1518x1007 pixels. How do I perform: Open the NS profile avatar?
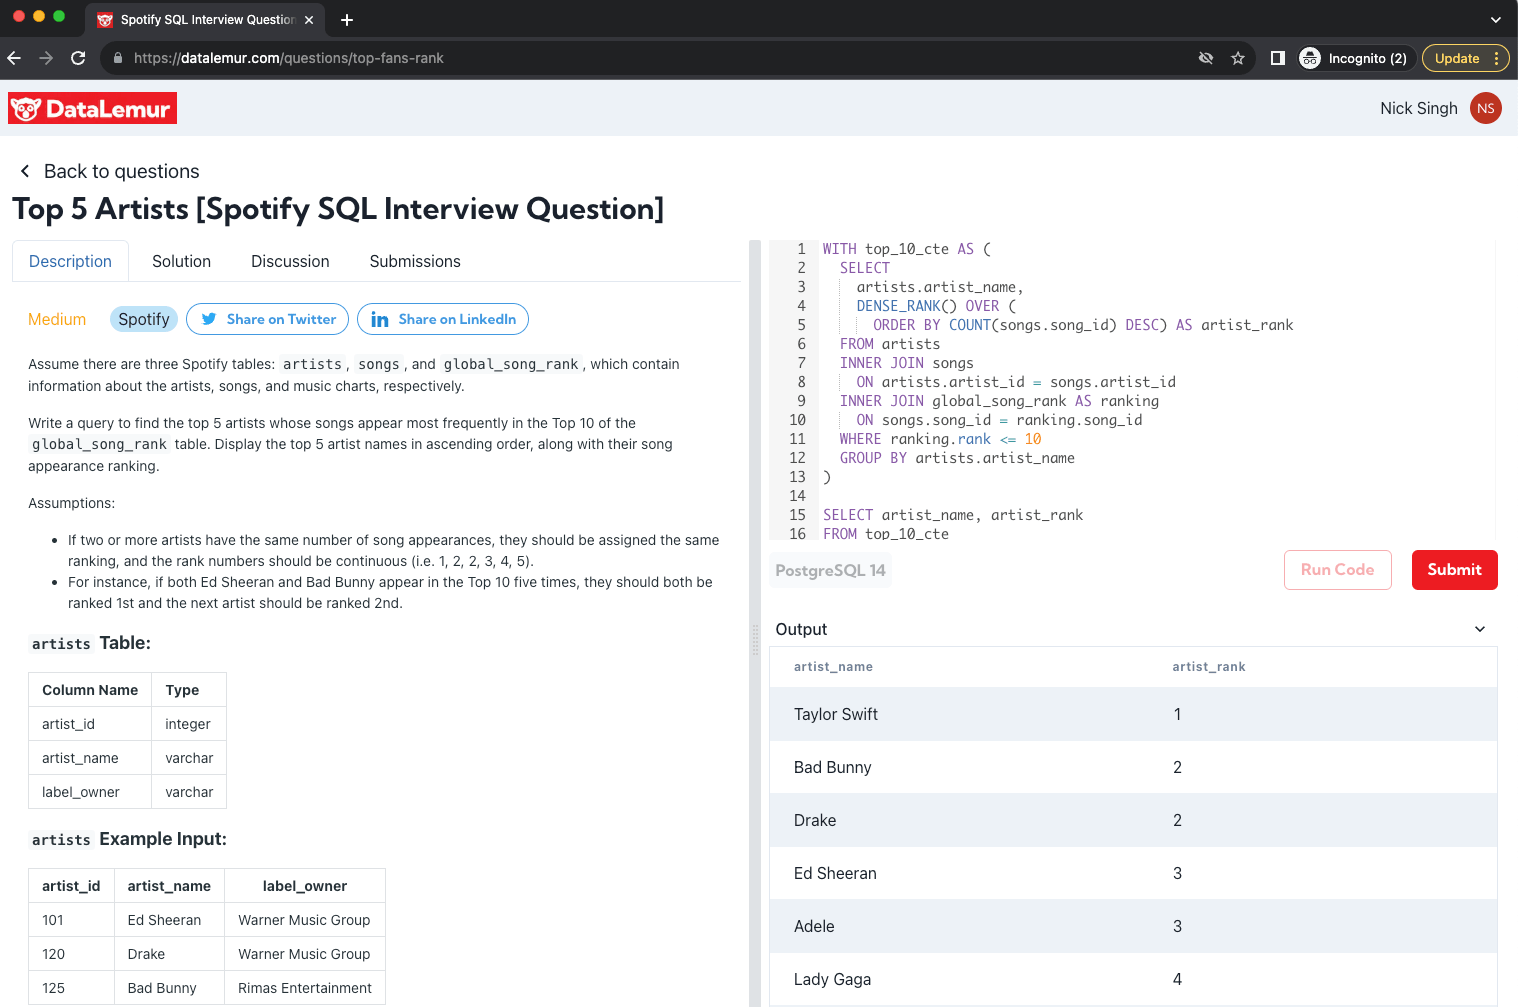pyautogui.click(x=1485, y=108)
